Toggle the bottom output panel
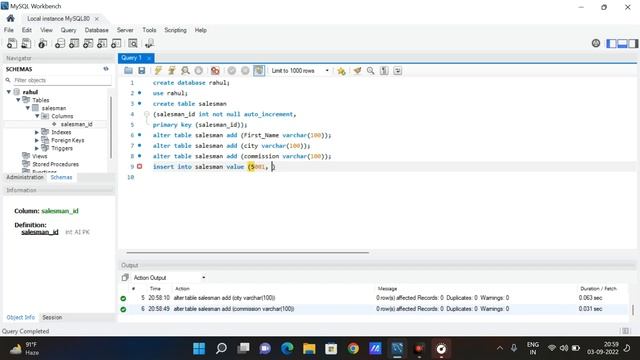 622,43
